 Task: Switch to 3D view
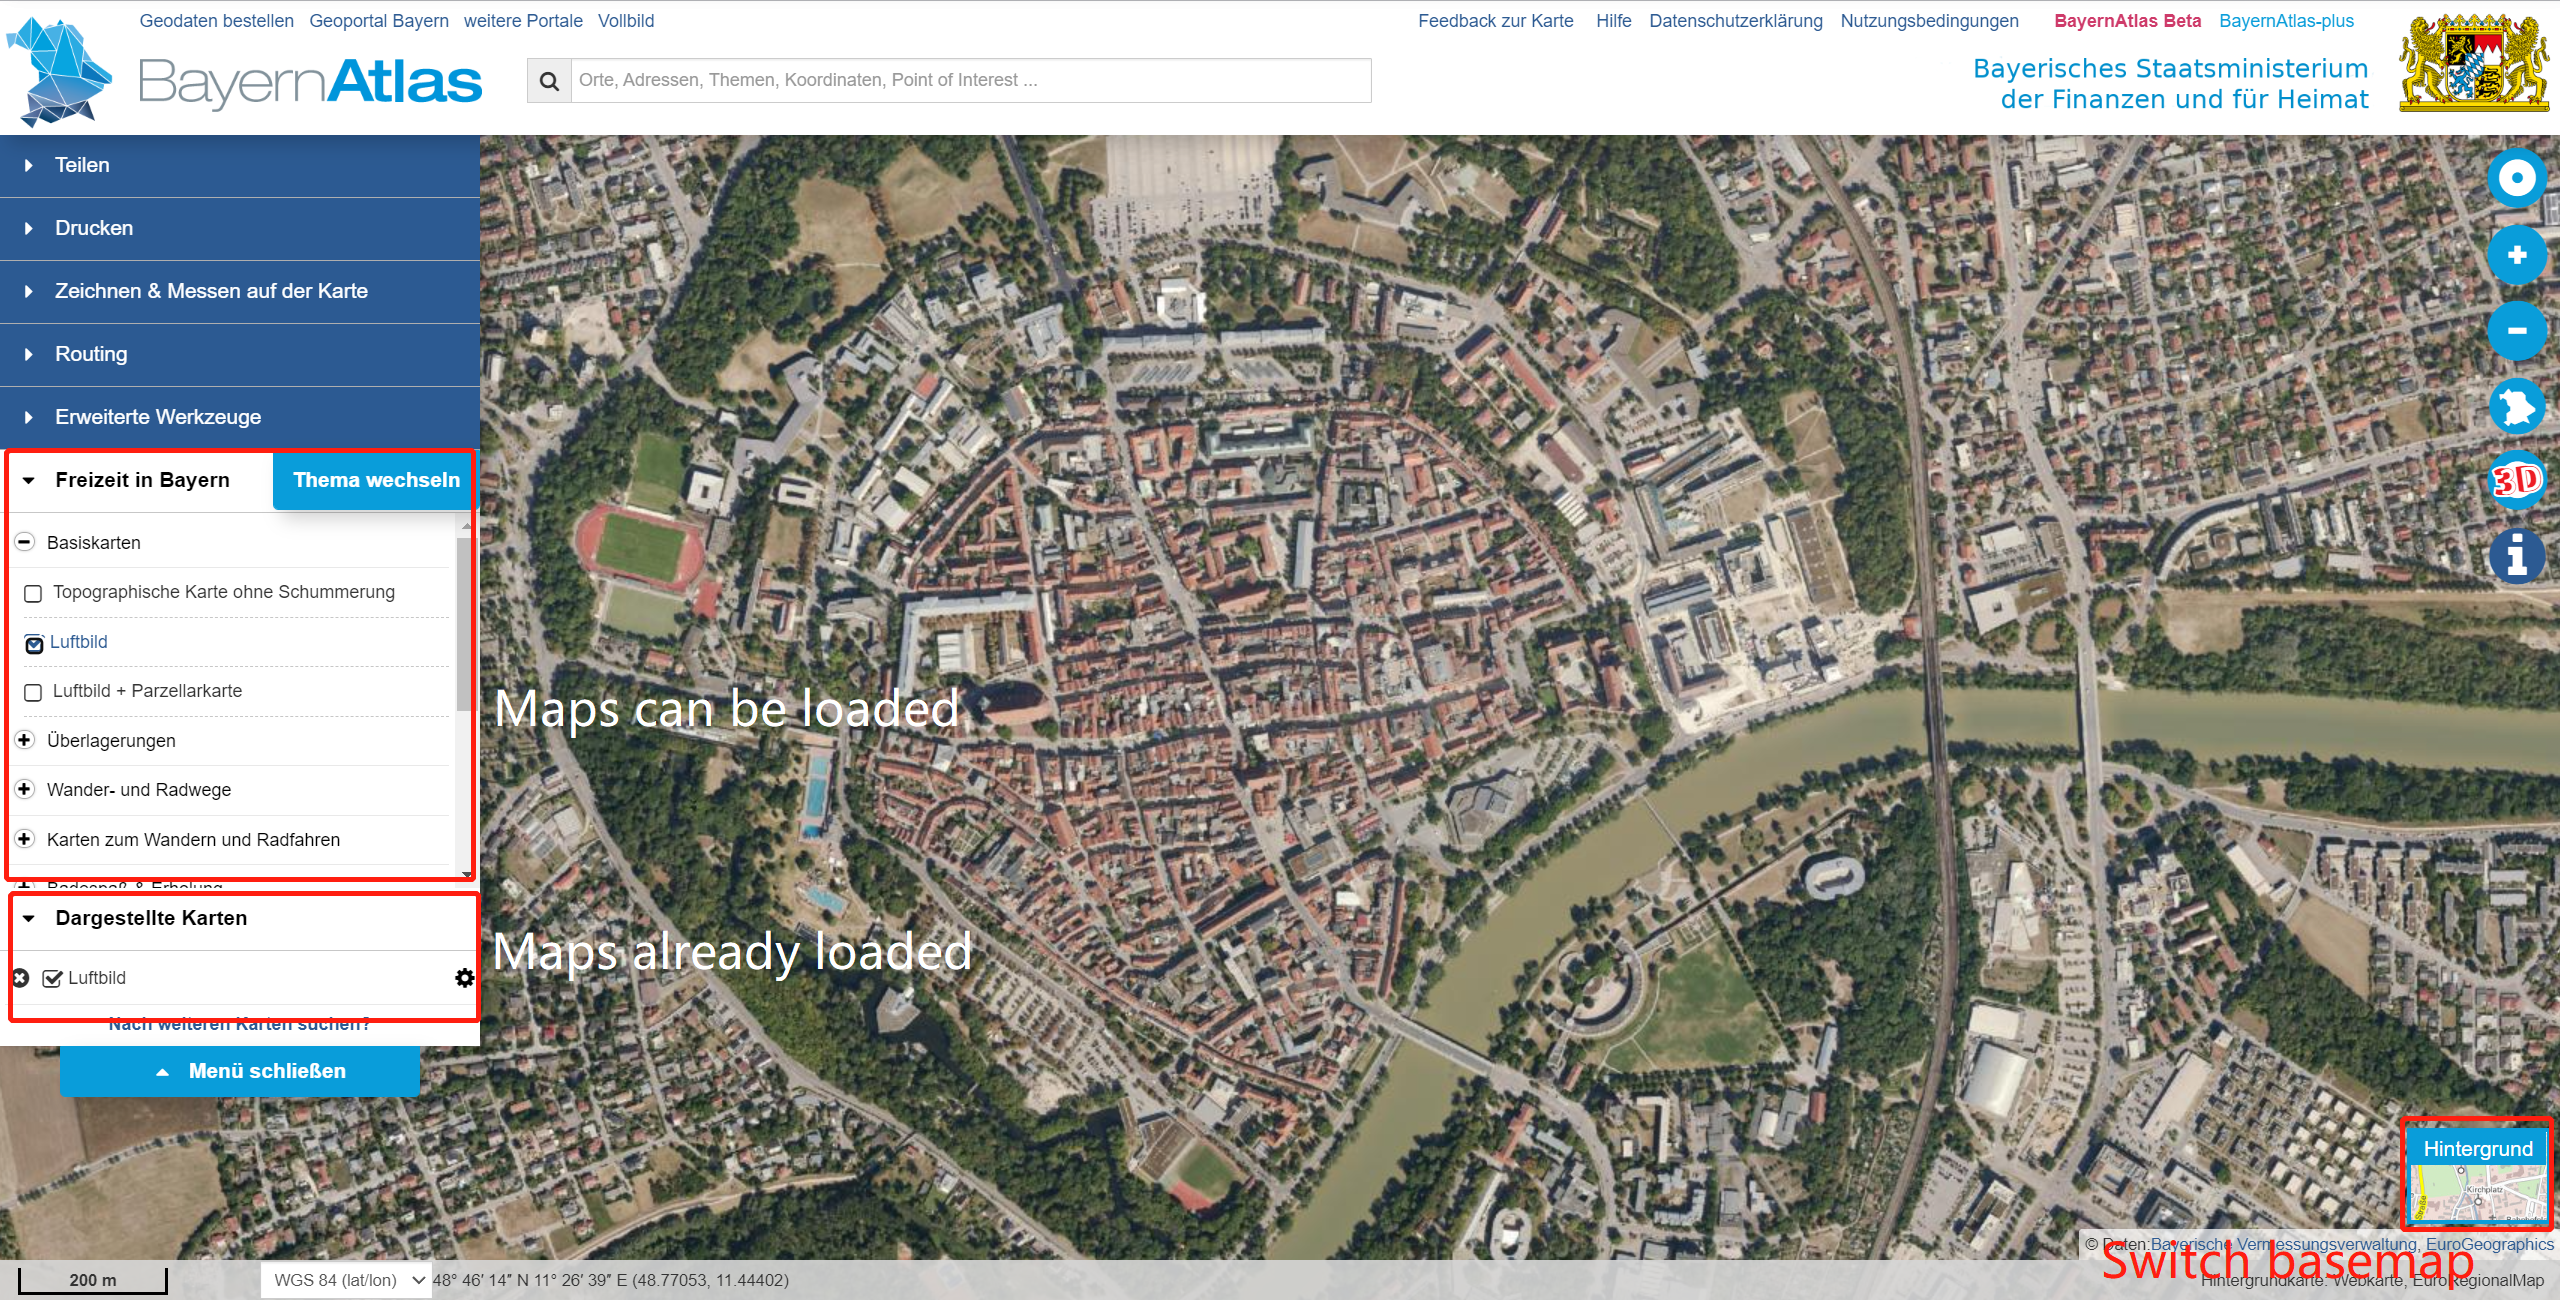2517,481
